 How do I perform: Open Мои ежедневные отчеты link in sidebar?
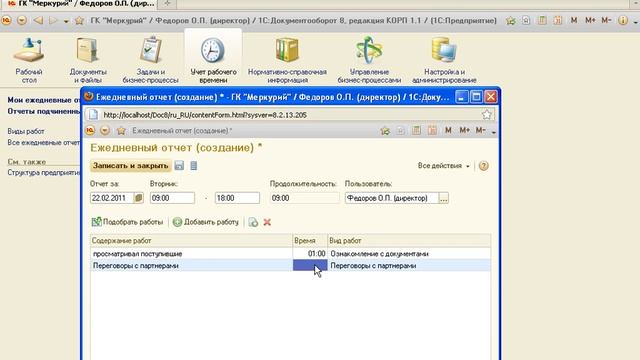44,100
